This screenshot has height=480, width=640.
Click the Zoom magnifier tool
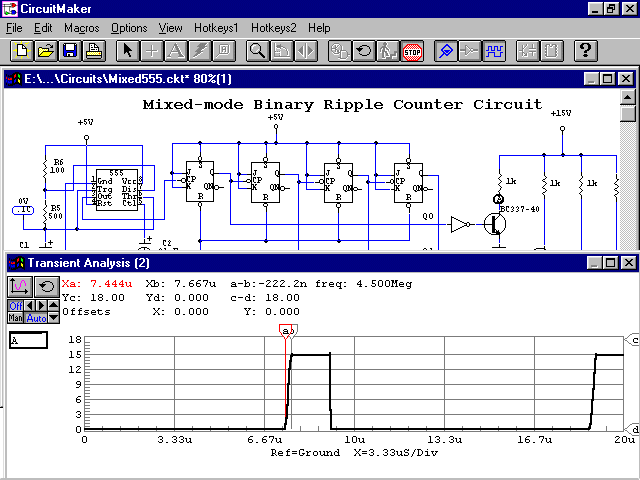click(x=257, y=50)
